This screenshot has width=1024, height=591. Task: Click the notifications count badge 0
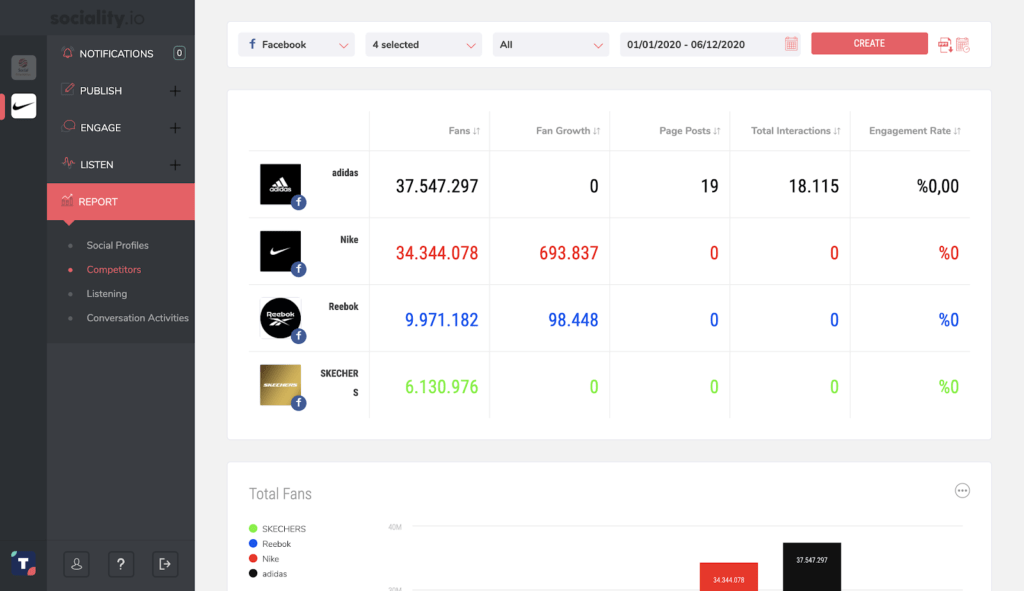[x=179, y=53]
